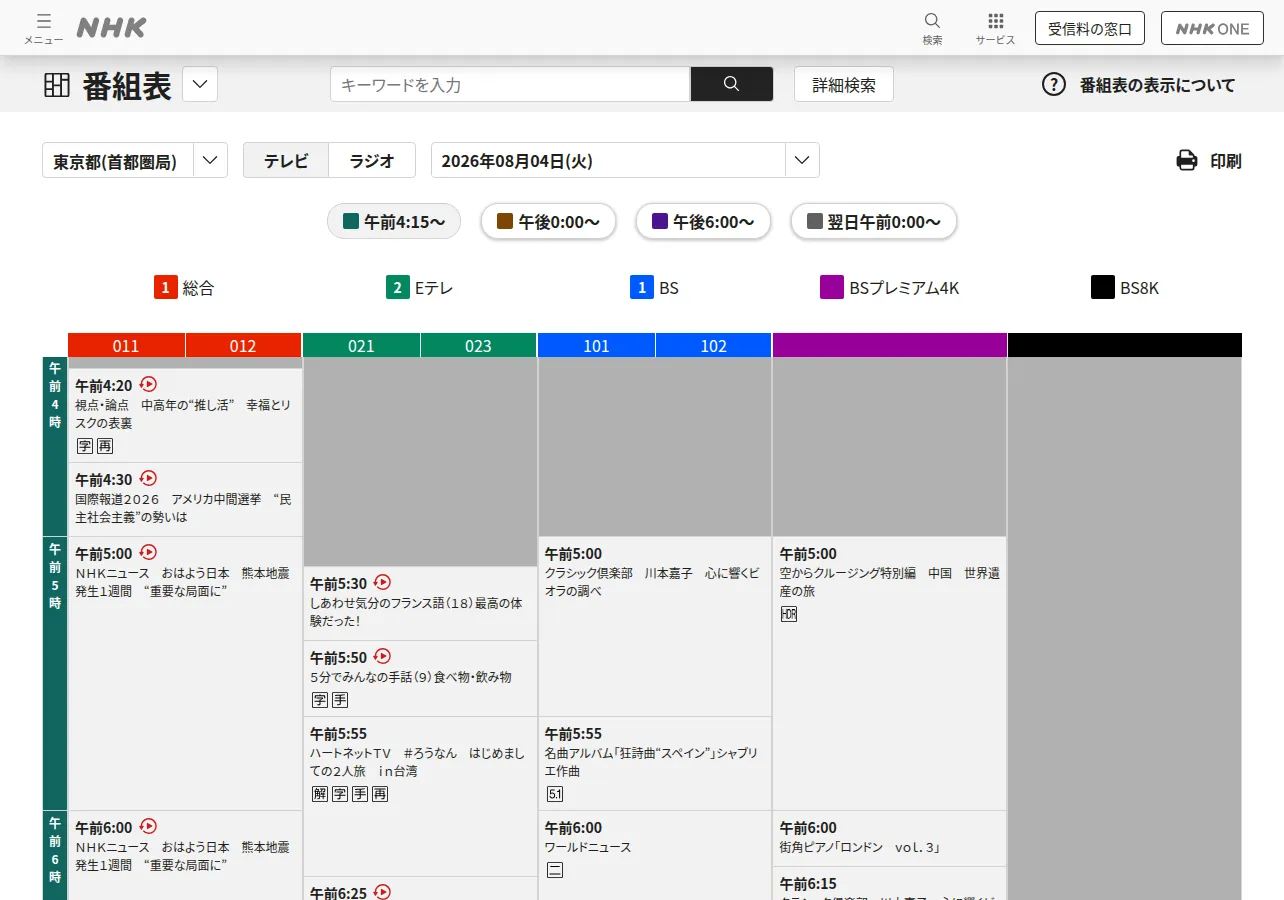Click the 手 sign-language badge under 5分でみんなの手話
Screen dimensions: 1284x900
pos(340,700)
